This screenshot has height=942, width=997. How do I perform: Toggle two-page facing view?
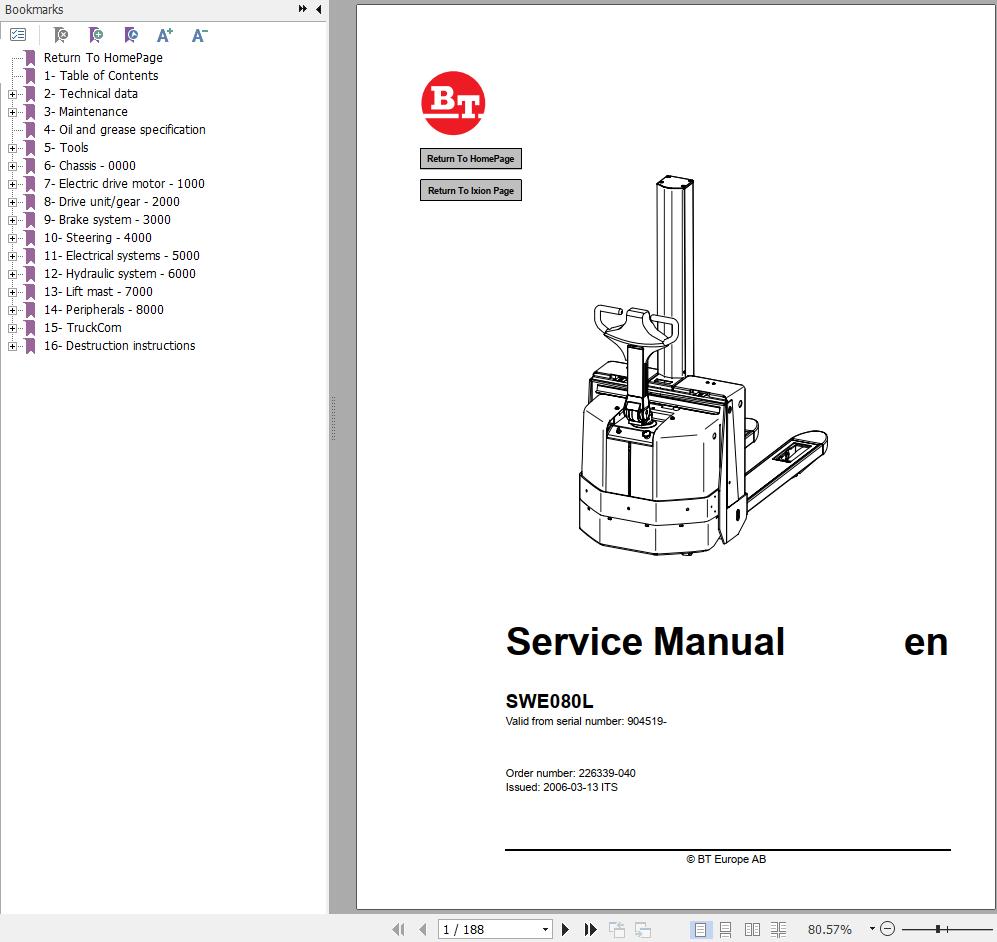click(753, 929)
